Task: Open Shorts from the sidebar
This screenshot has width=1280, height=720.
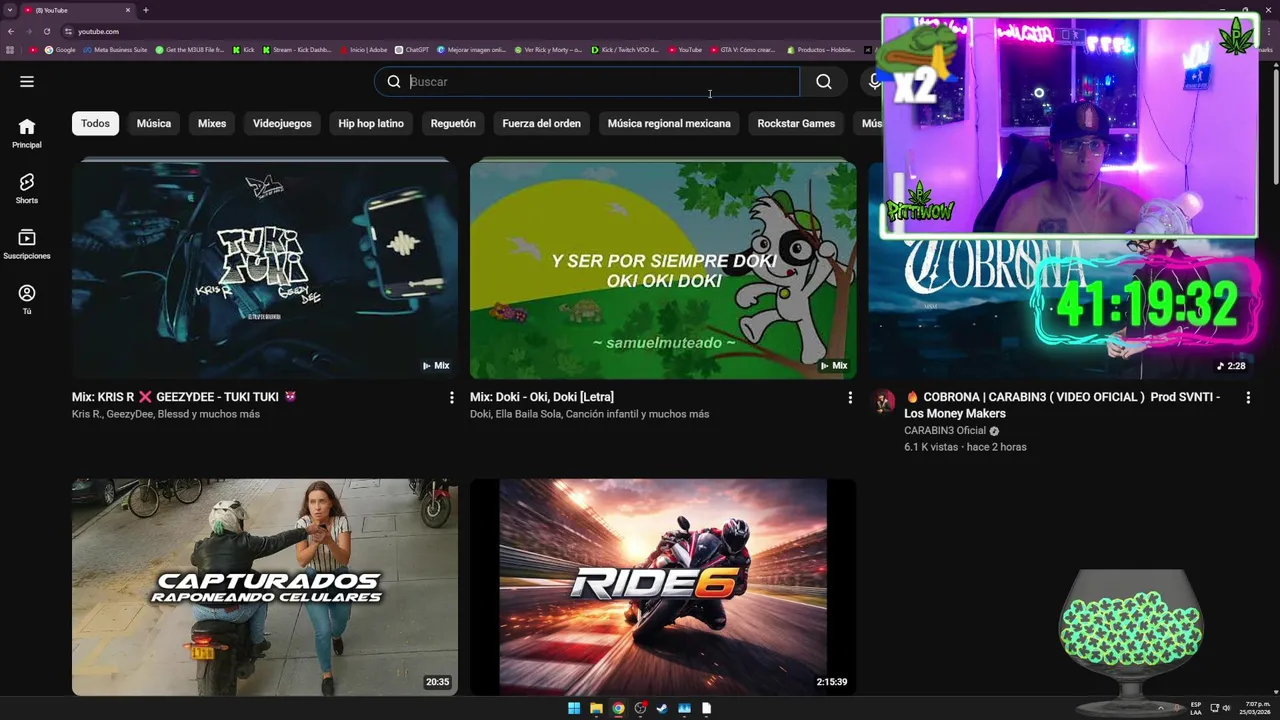Action: coord(27,188)
